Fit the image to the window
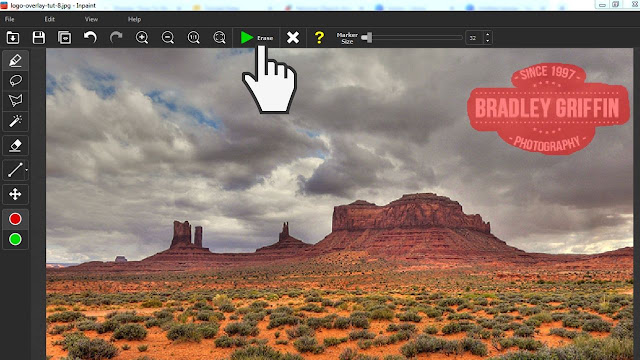The width and height of the screenshot is (640, 360). coord(220,38)
